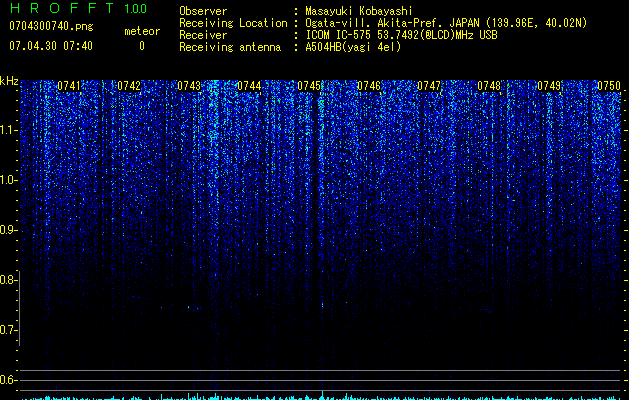Click the 1.0 kHz axis label
Image resolution: width=629 pixels, height=400 pixels.
point(9,180)
